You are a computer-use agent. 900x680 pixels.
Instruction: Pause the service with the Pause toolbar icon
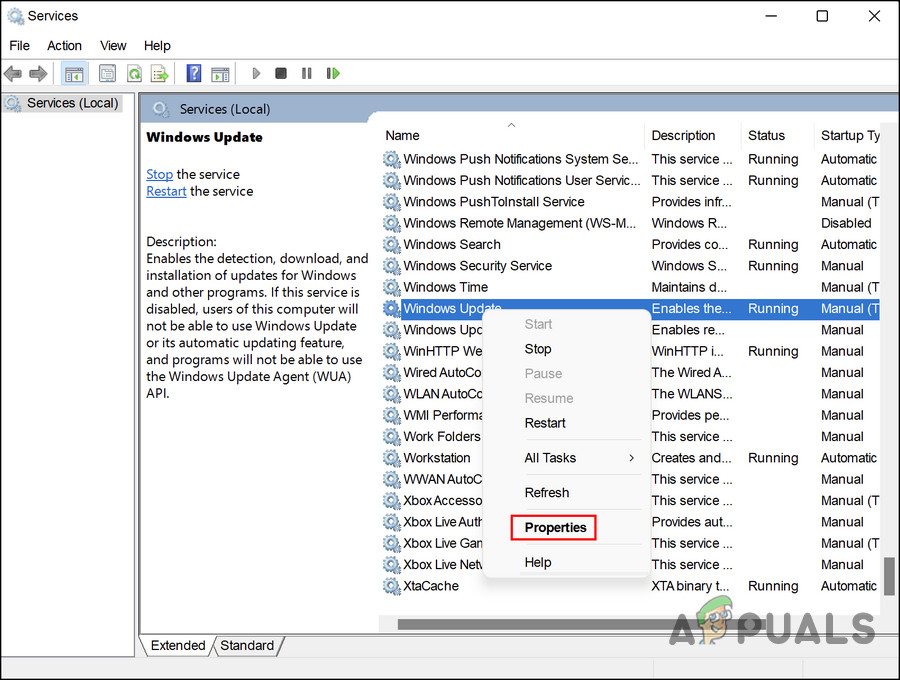pyautogui.click(x=306, y=72)
